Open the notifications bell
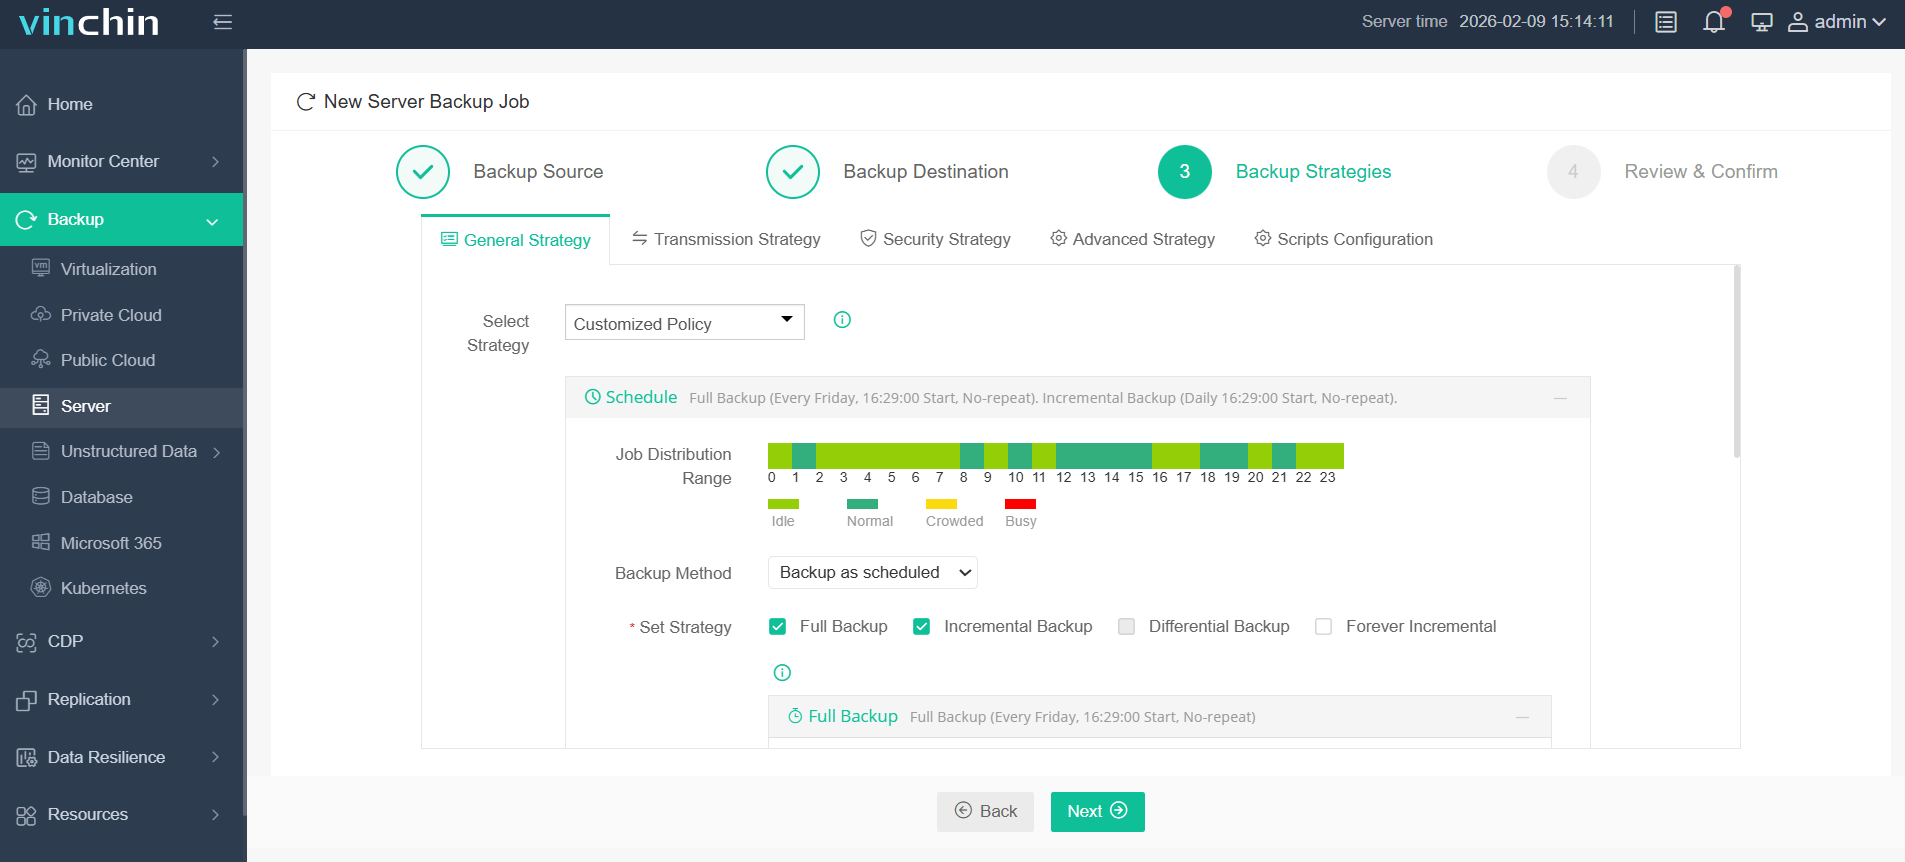The width and height of the screenshot is (1905, 862). (1713, 22)
